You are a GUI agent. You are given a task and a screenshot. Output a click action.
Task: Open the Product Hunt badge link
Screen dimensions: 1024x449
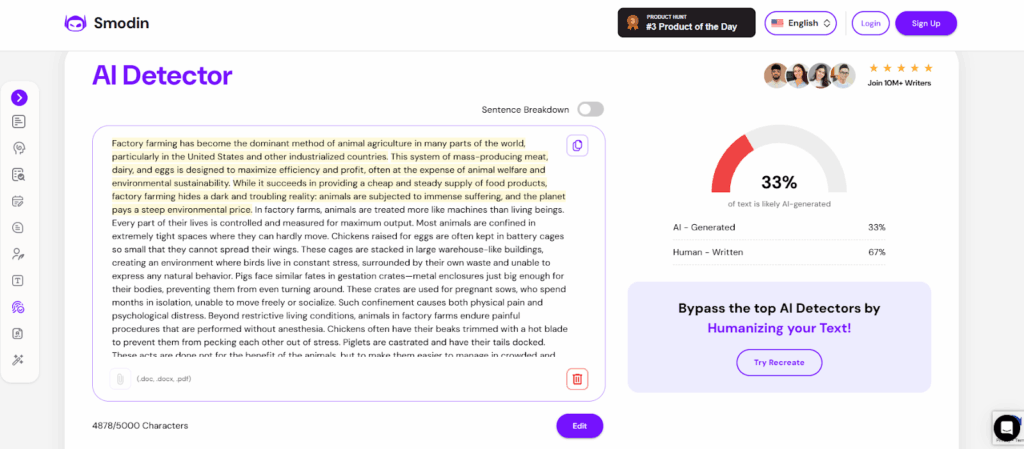(x=686, y=23)
